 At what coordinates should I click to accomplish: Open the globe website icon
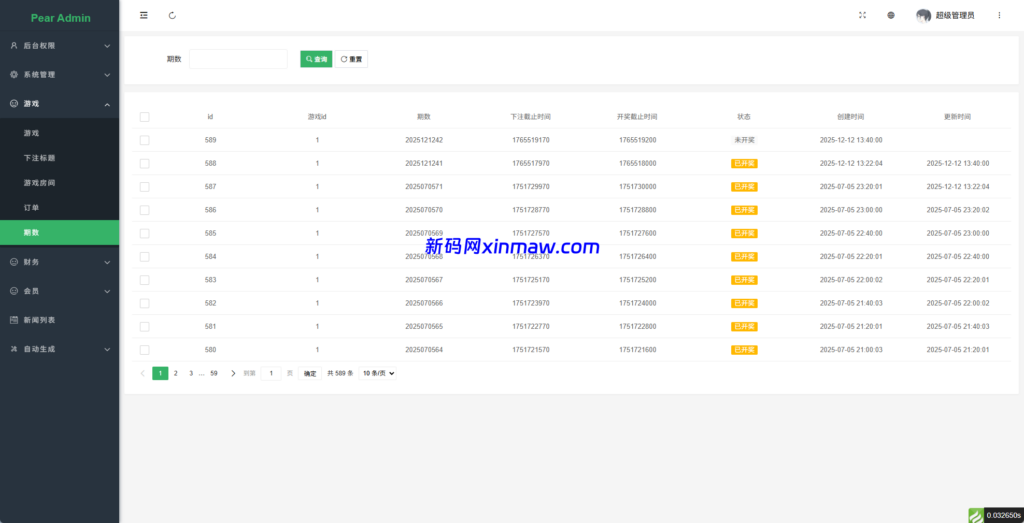click(x=891, y=16)
